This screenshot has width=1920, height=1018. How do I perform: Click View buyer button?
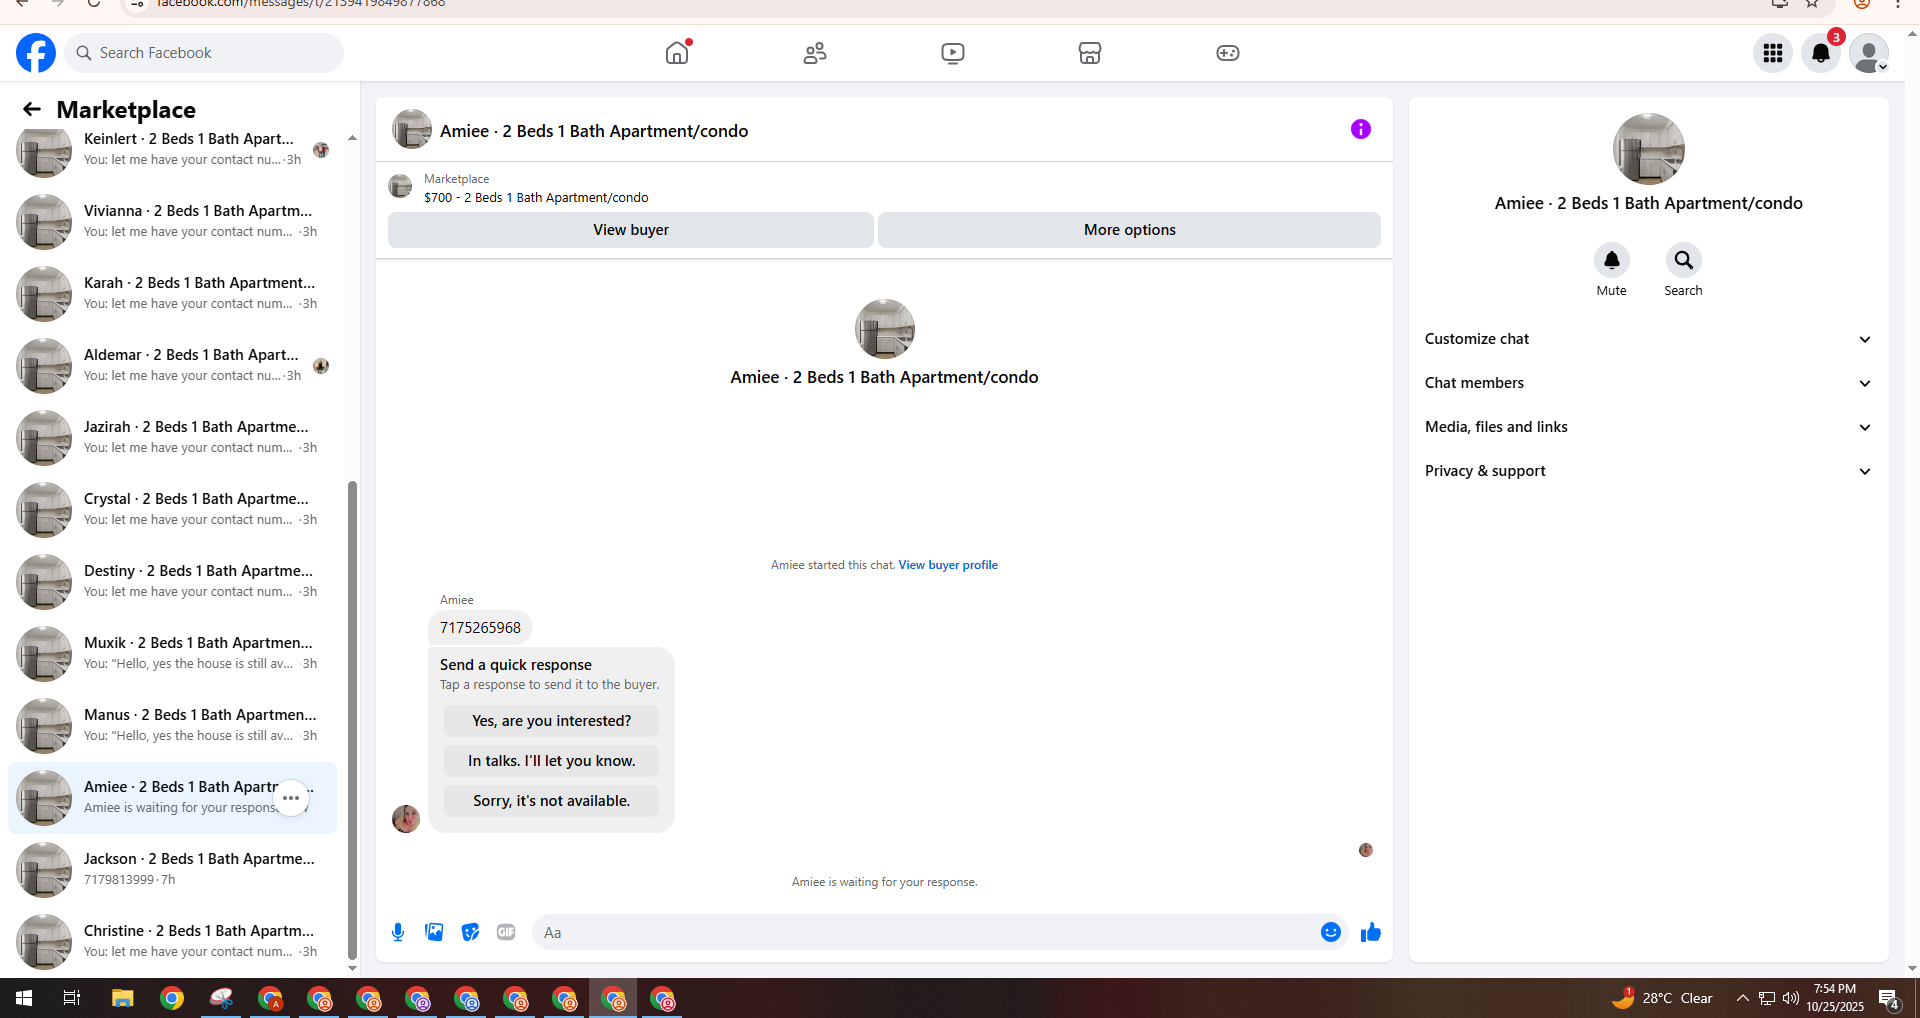[631, 230]
